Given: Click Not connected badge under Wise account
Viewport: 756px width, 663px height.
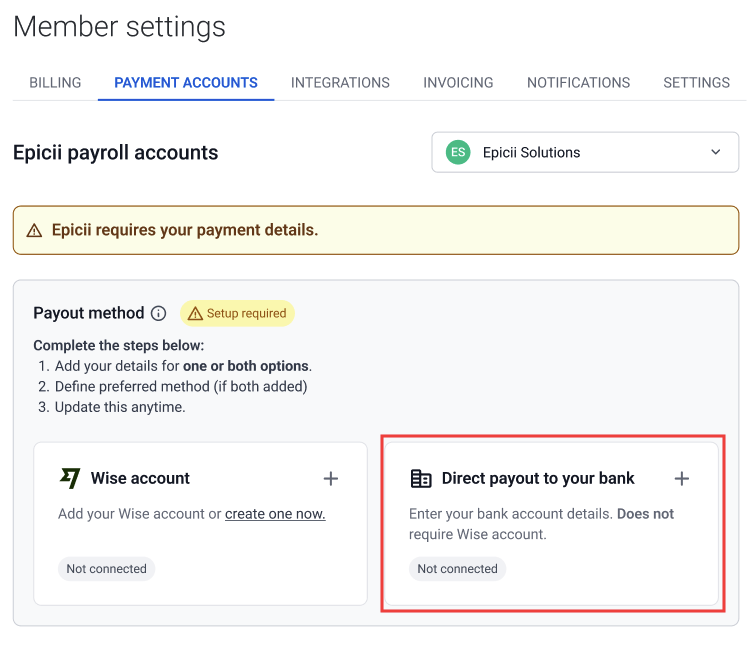Looking at the screenshot, I should (107, 569).
